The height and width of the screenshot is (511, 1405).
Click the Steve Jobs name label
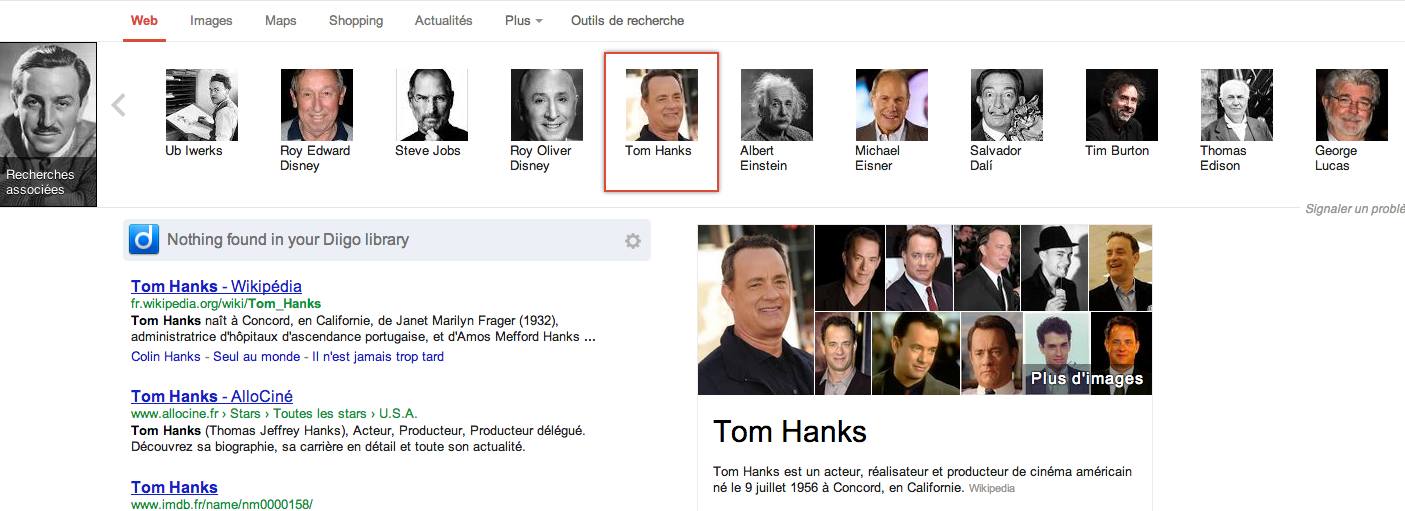pyautogui.click(x=428, y=151)
